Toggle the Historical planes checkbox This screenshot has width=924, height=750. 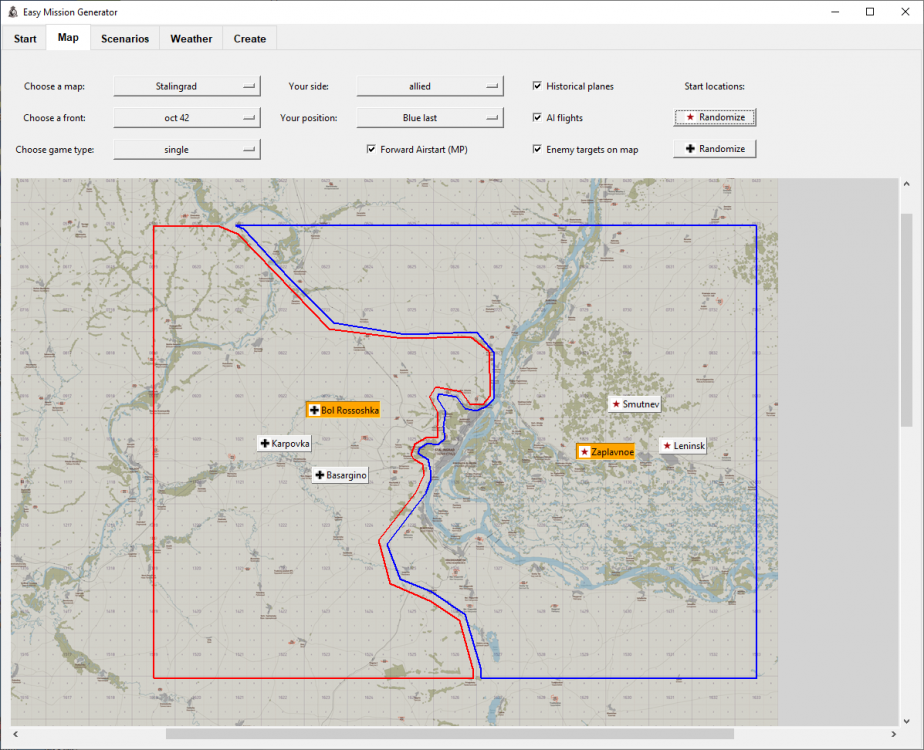pos(538,87)
